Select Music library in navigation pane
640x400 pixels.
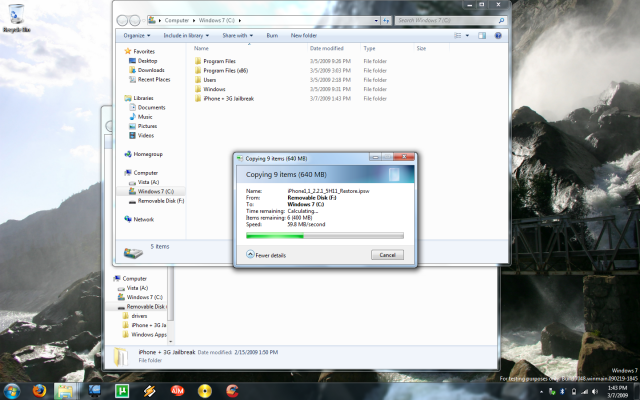(x=140, y=117)
